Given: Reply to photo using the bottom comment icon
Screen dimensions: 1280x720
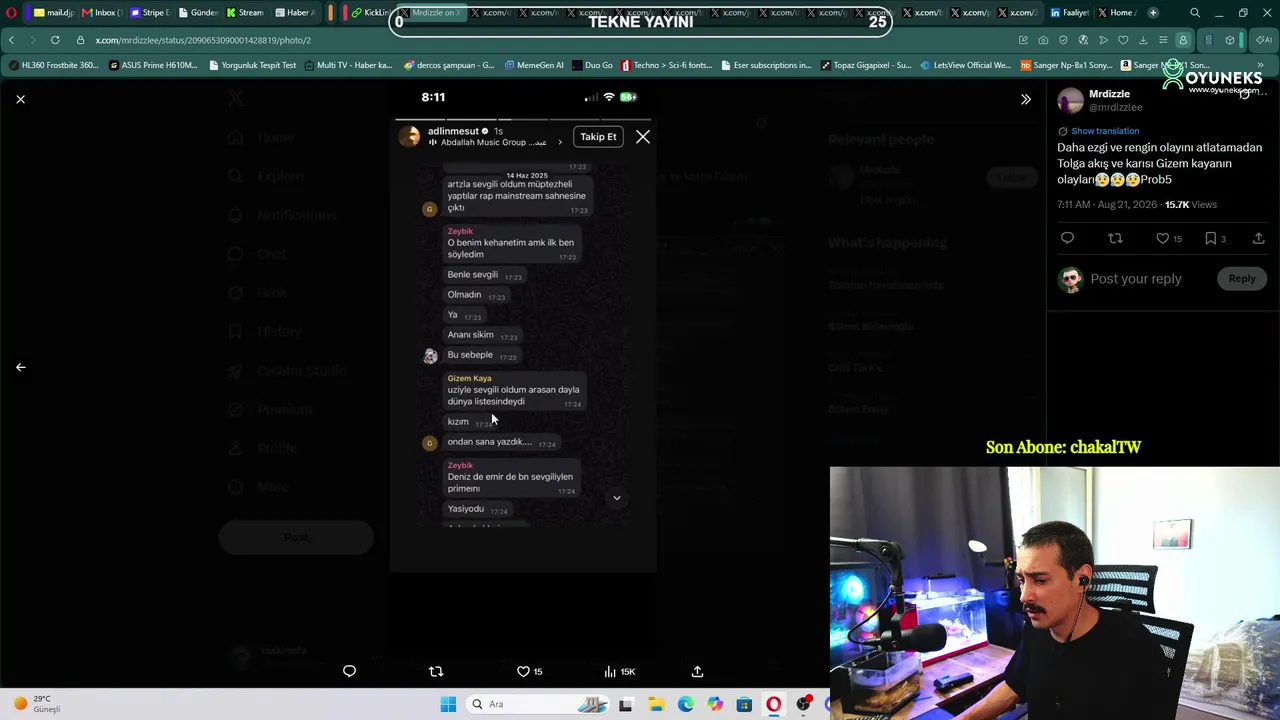Looking at the screenshot, I should coord(349,671).
